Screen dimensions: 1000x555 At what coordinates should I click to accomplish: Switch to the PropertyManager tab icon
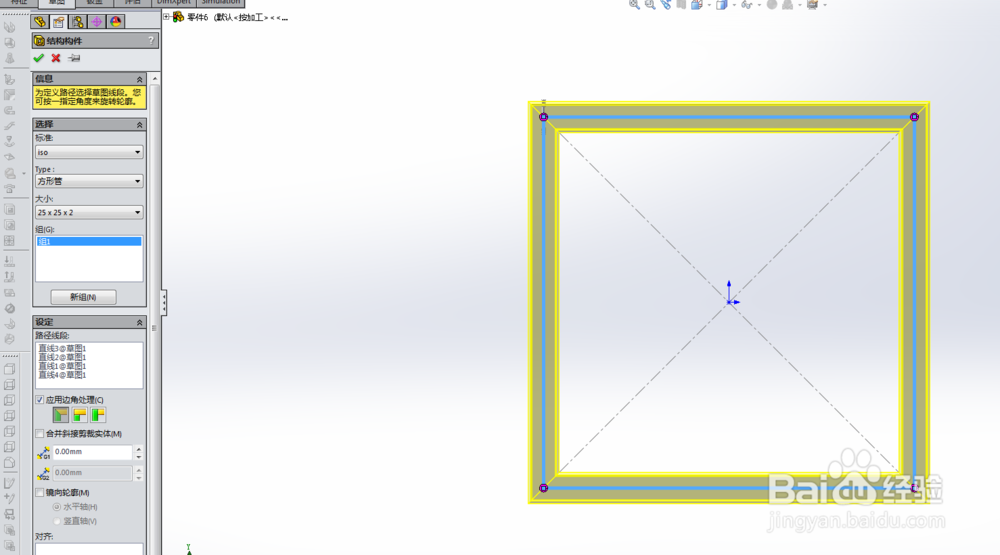pyautogui.click(x=59, y=22)
